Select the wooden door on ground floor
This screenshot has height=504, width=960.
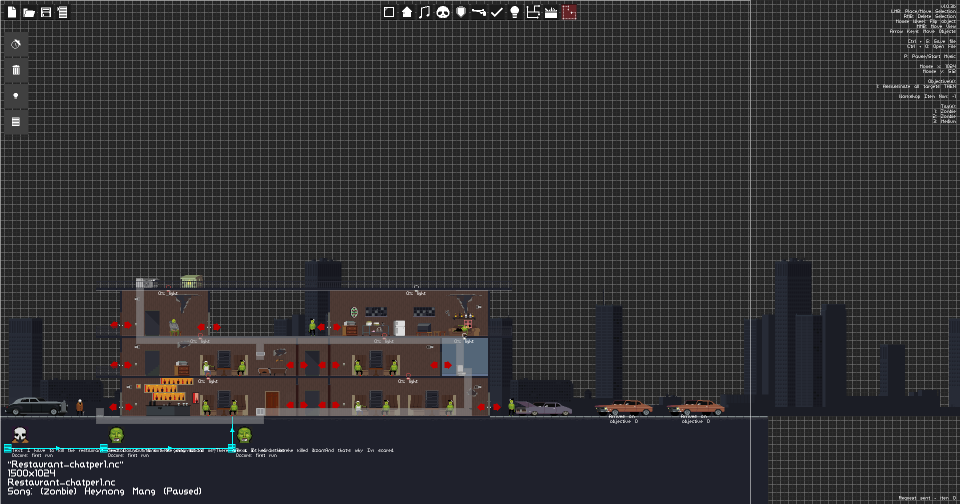pos(272,403)
